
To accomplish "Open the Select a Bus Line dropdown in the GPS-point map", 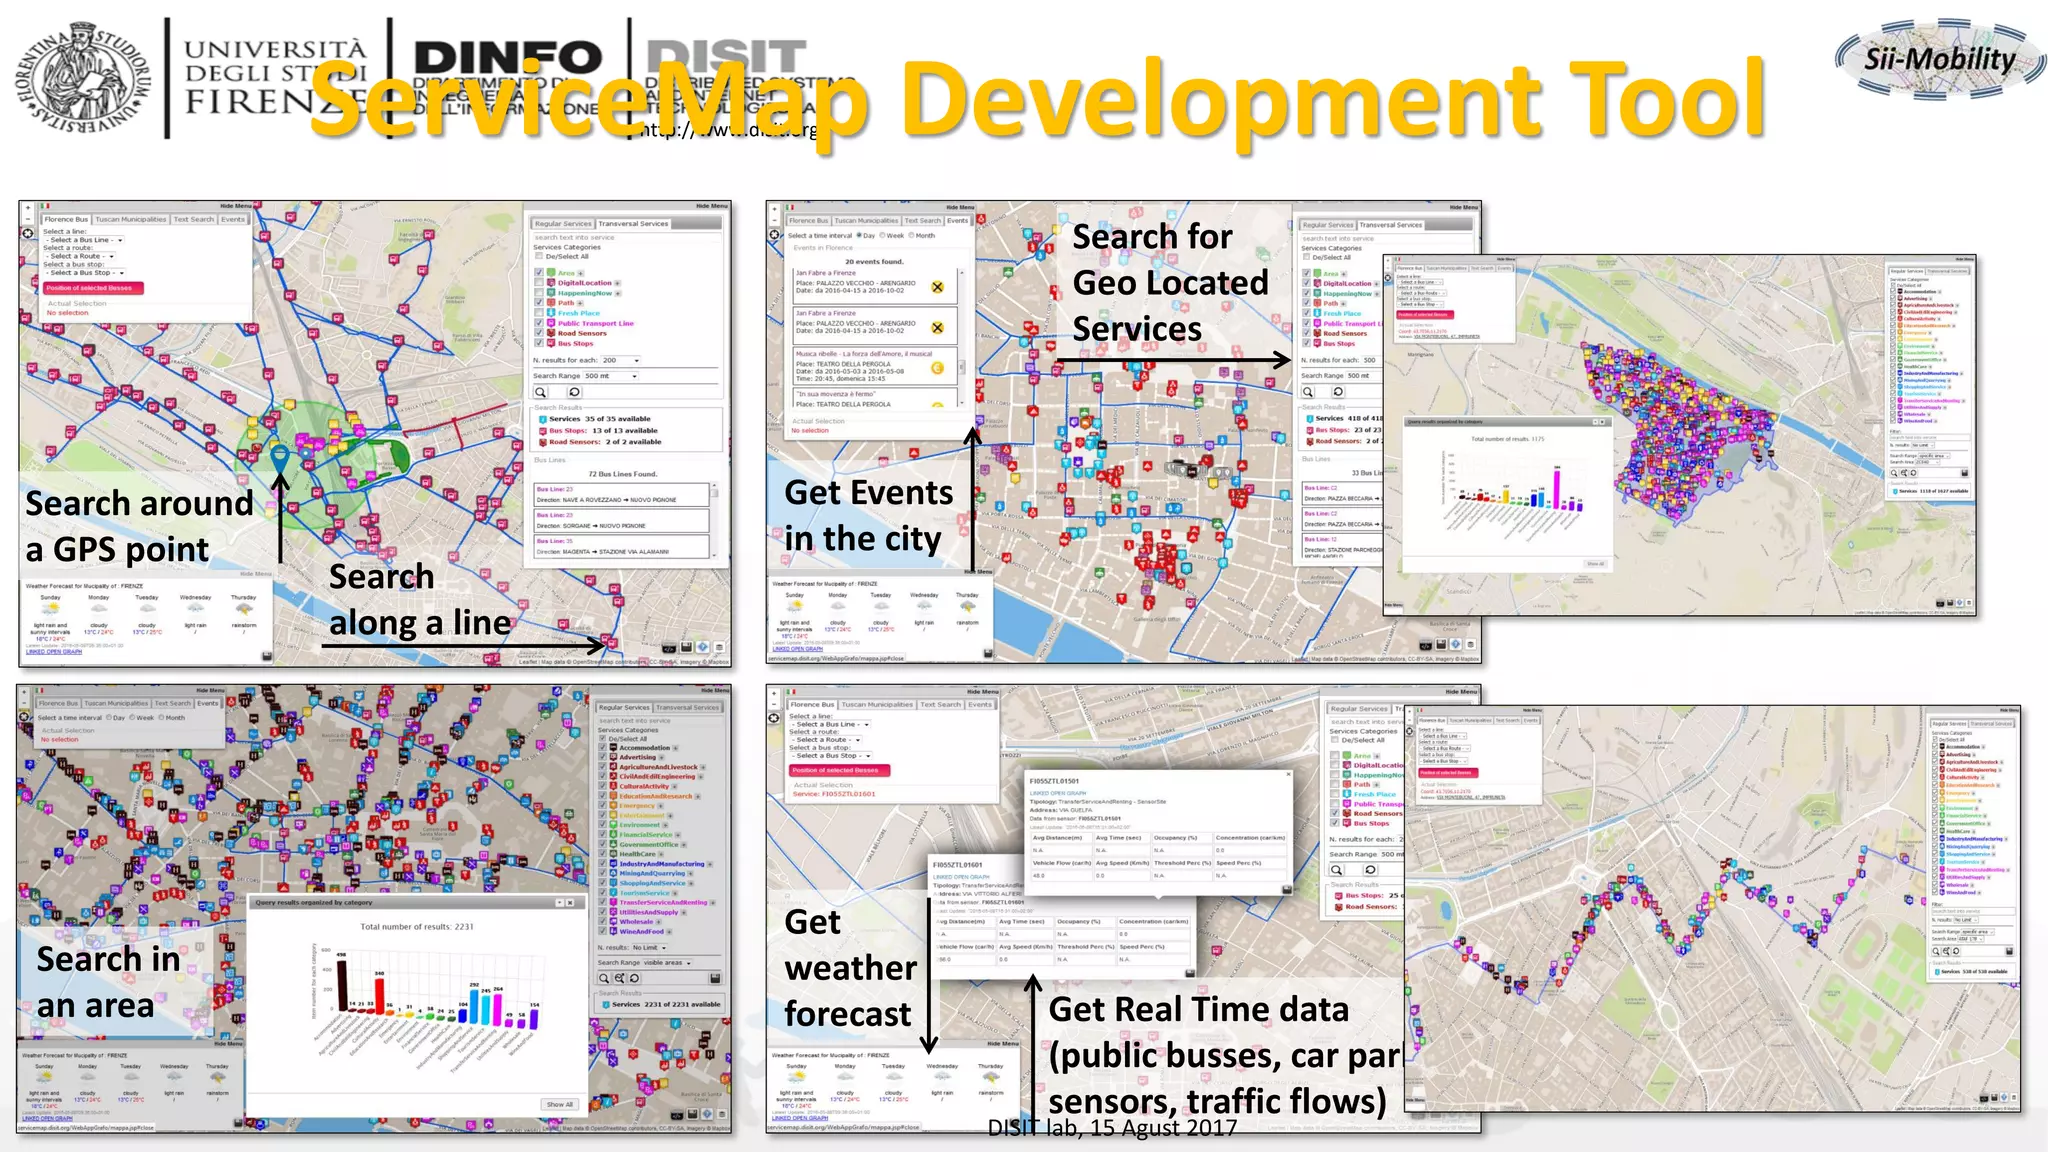I will pos(85,240).
